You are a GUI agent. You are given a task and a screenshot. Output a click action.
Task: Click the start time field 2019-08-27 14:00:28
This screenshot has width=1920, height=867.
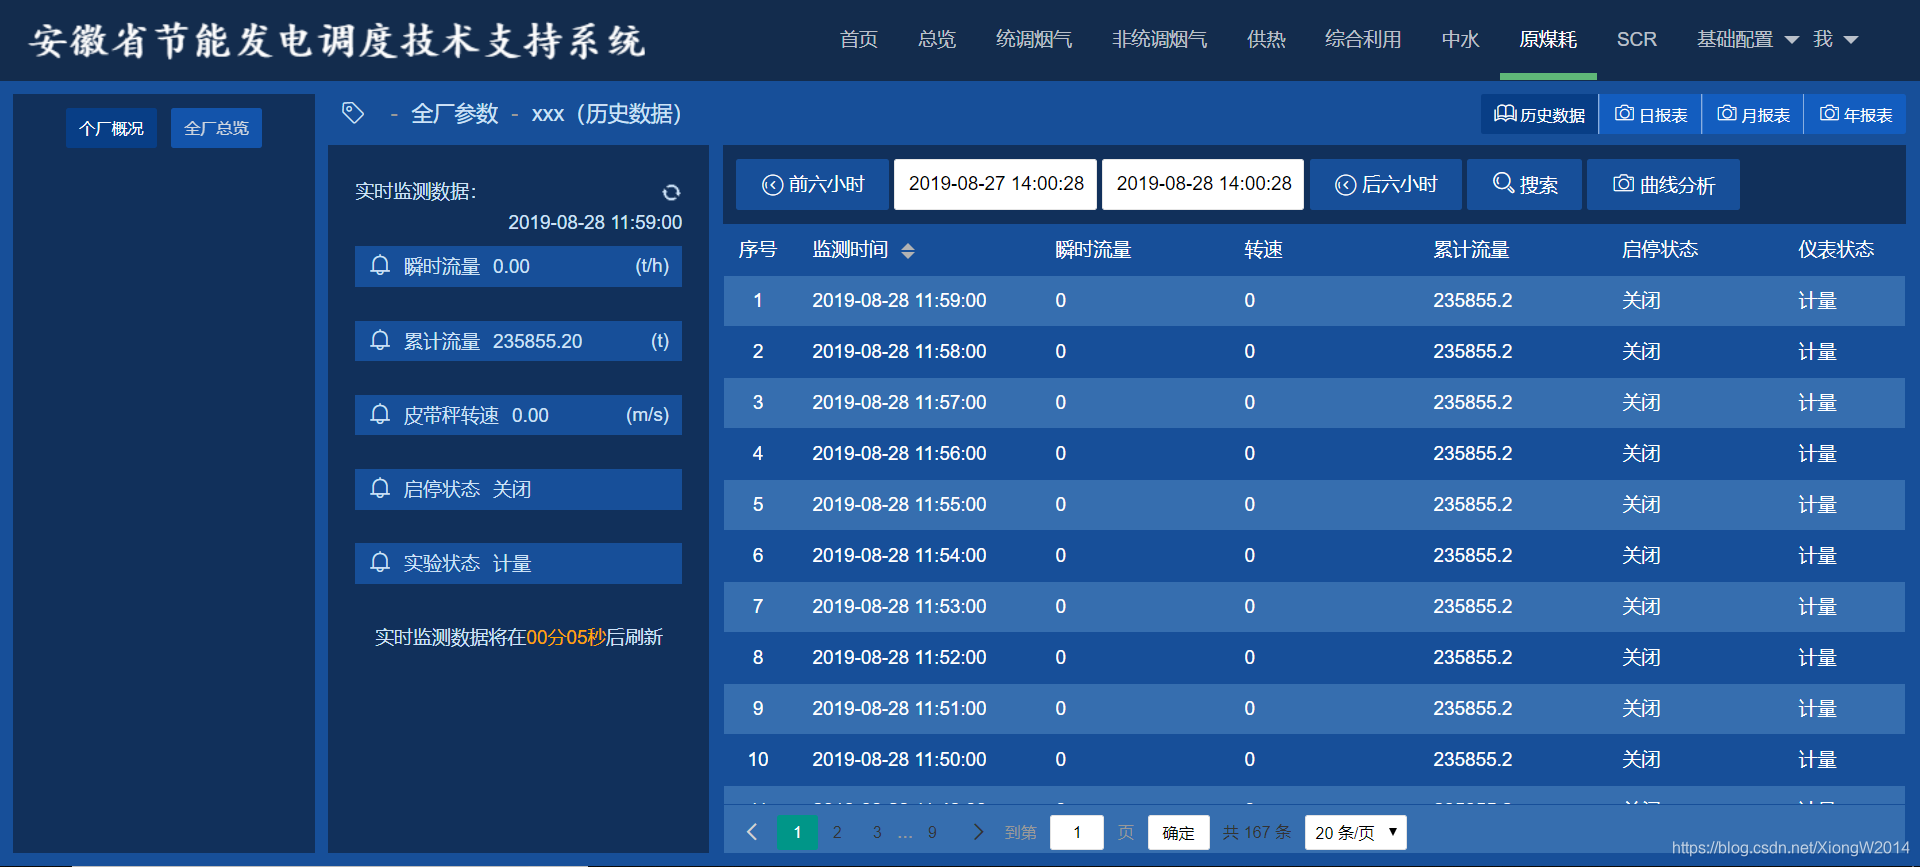[x=996, y=184]
